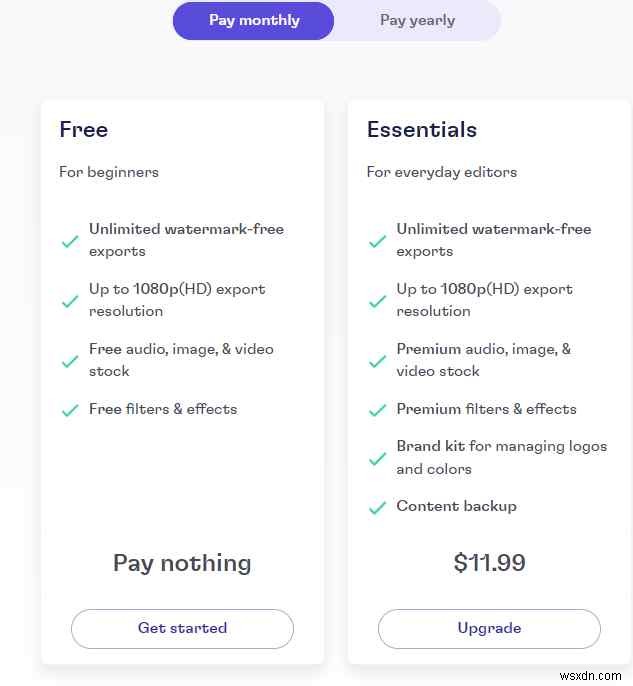Image resolution: width=633 pixels, height=686 pixels.
Task: Click checkmark beside Essentials 1080p export resolution
Action: [377, 301]
